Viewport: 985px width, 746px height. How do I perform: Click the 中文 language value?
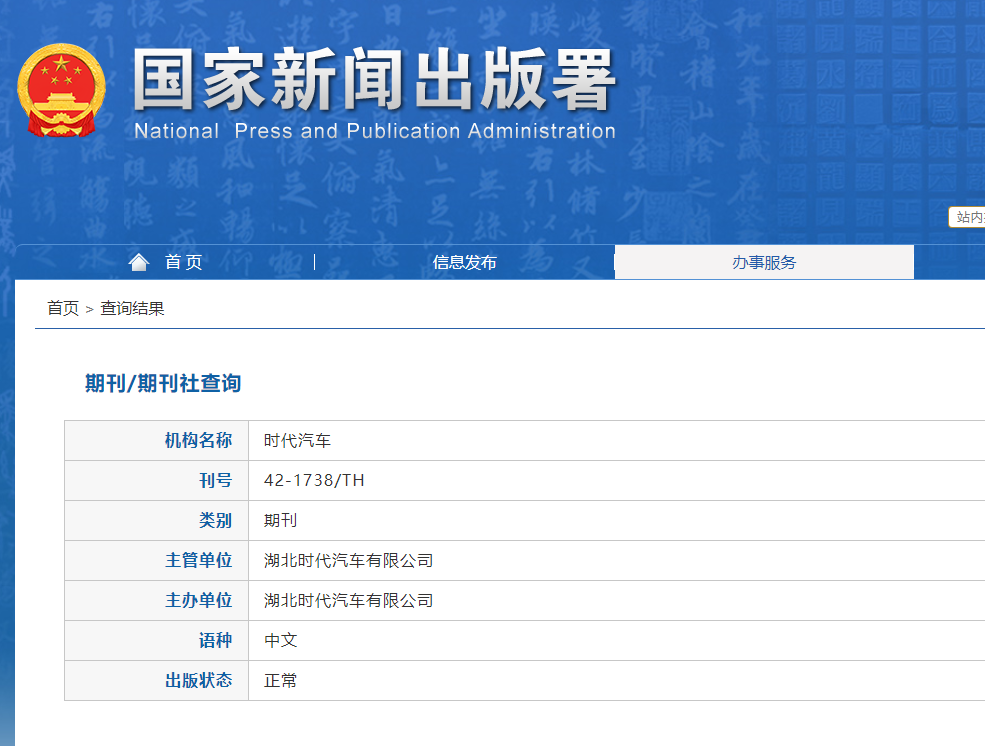280,640
